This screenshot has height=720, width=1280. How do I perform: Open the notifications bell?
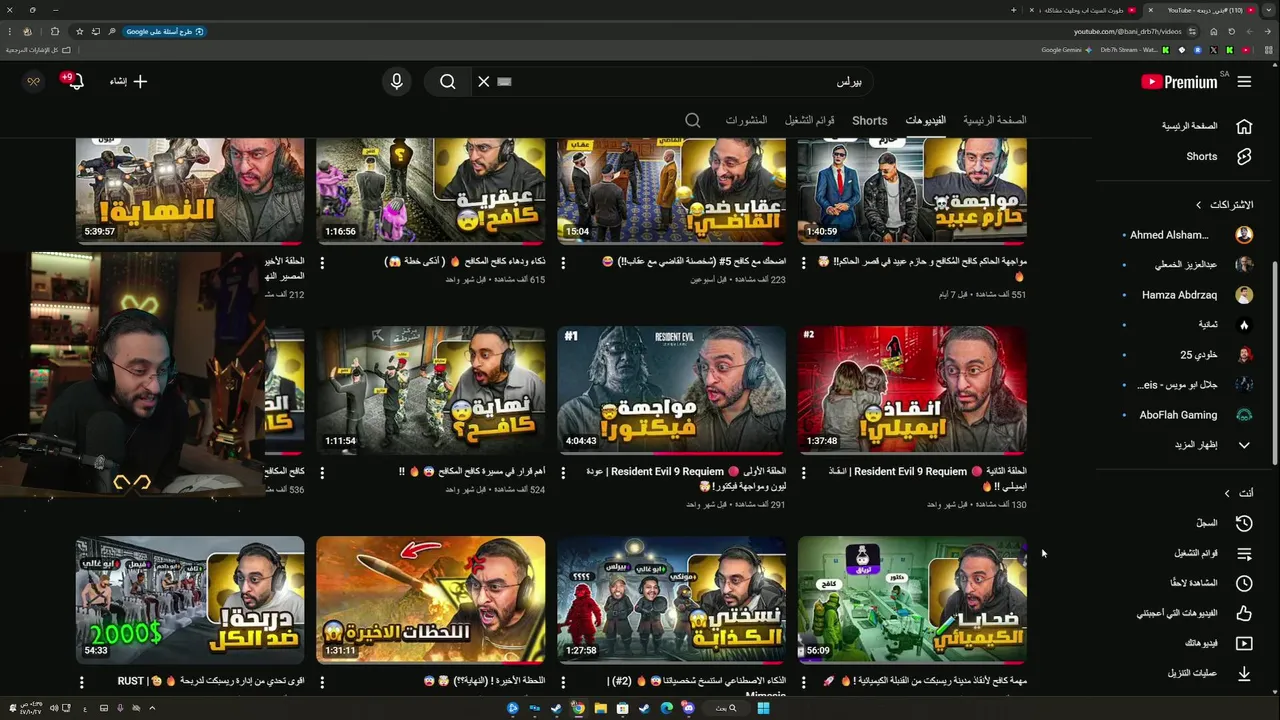[75, 82]
